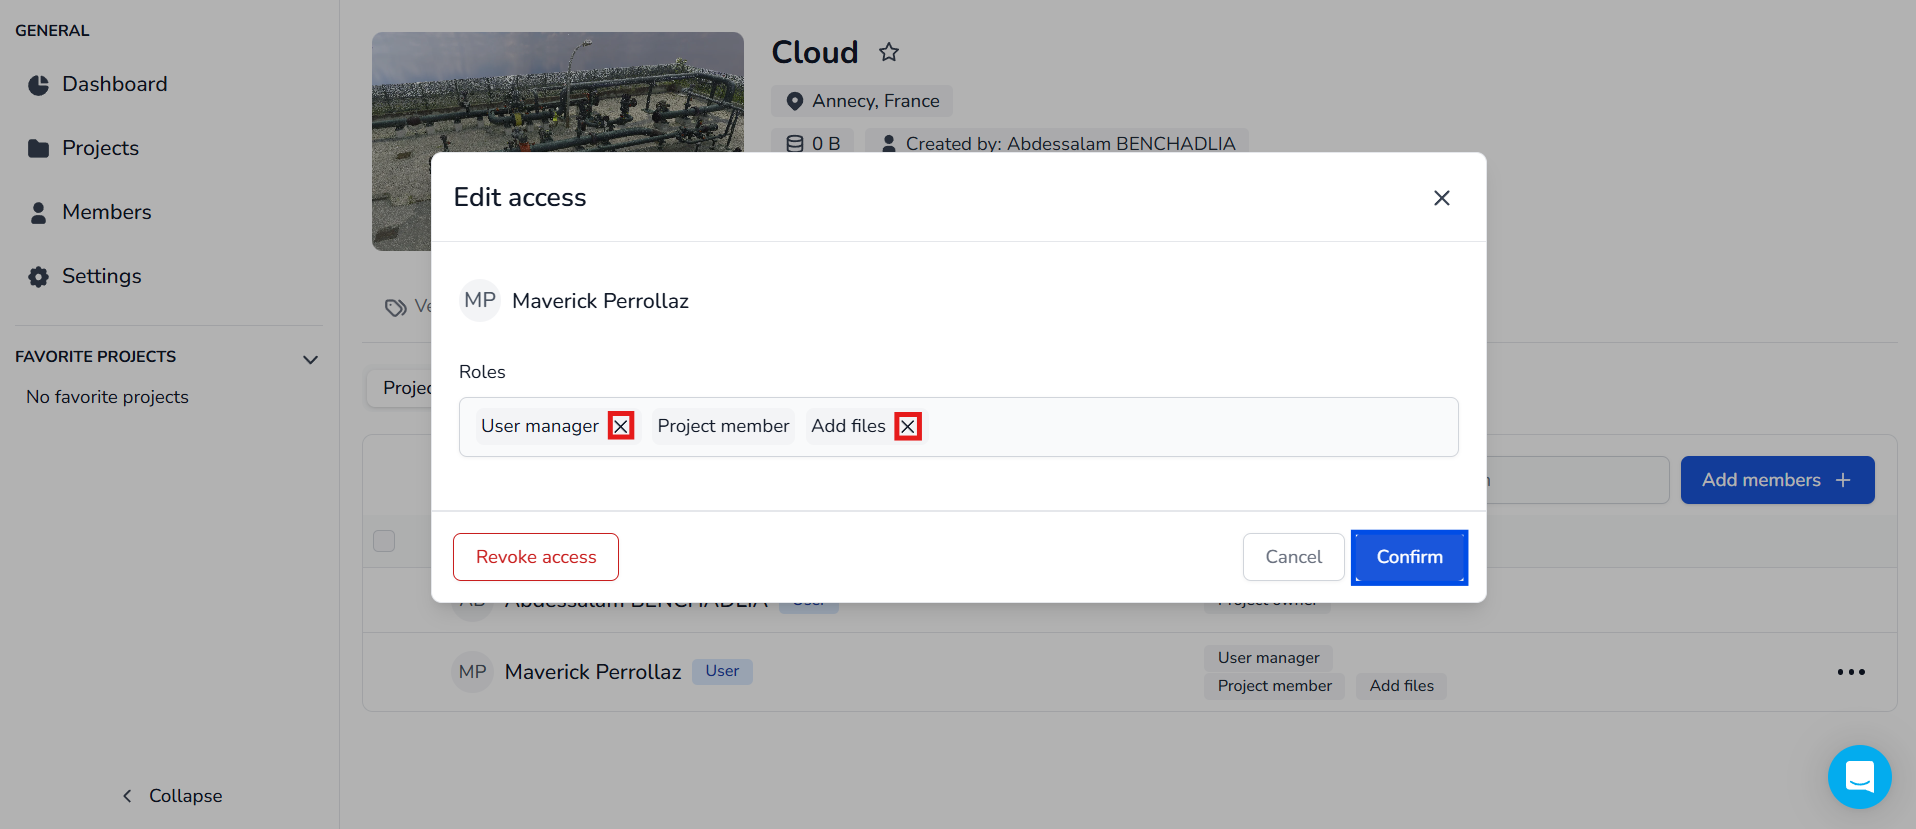Click the Settings gear icon

point(39,277)
